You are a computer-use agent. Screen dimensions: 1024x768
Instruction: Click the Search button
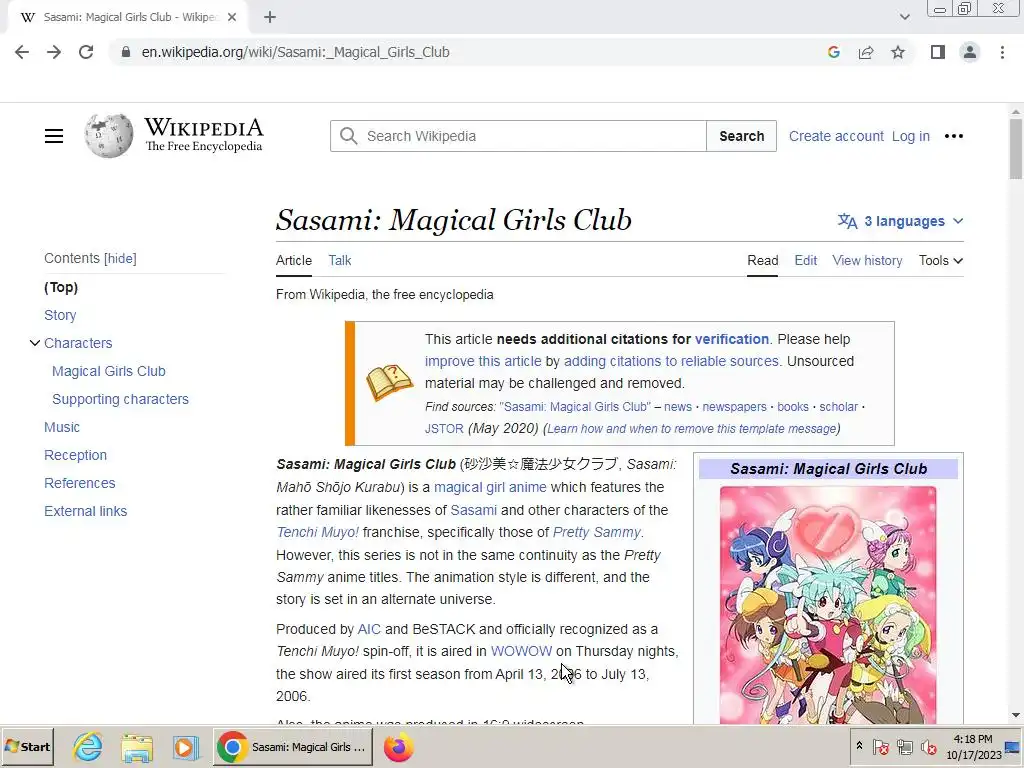pyautogui.click(x=741, y=136)
